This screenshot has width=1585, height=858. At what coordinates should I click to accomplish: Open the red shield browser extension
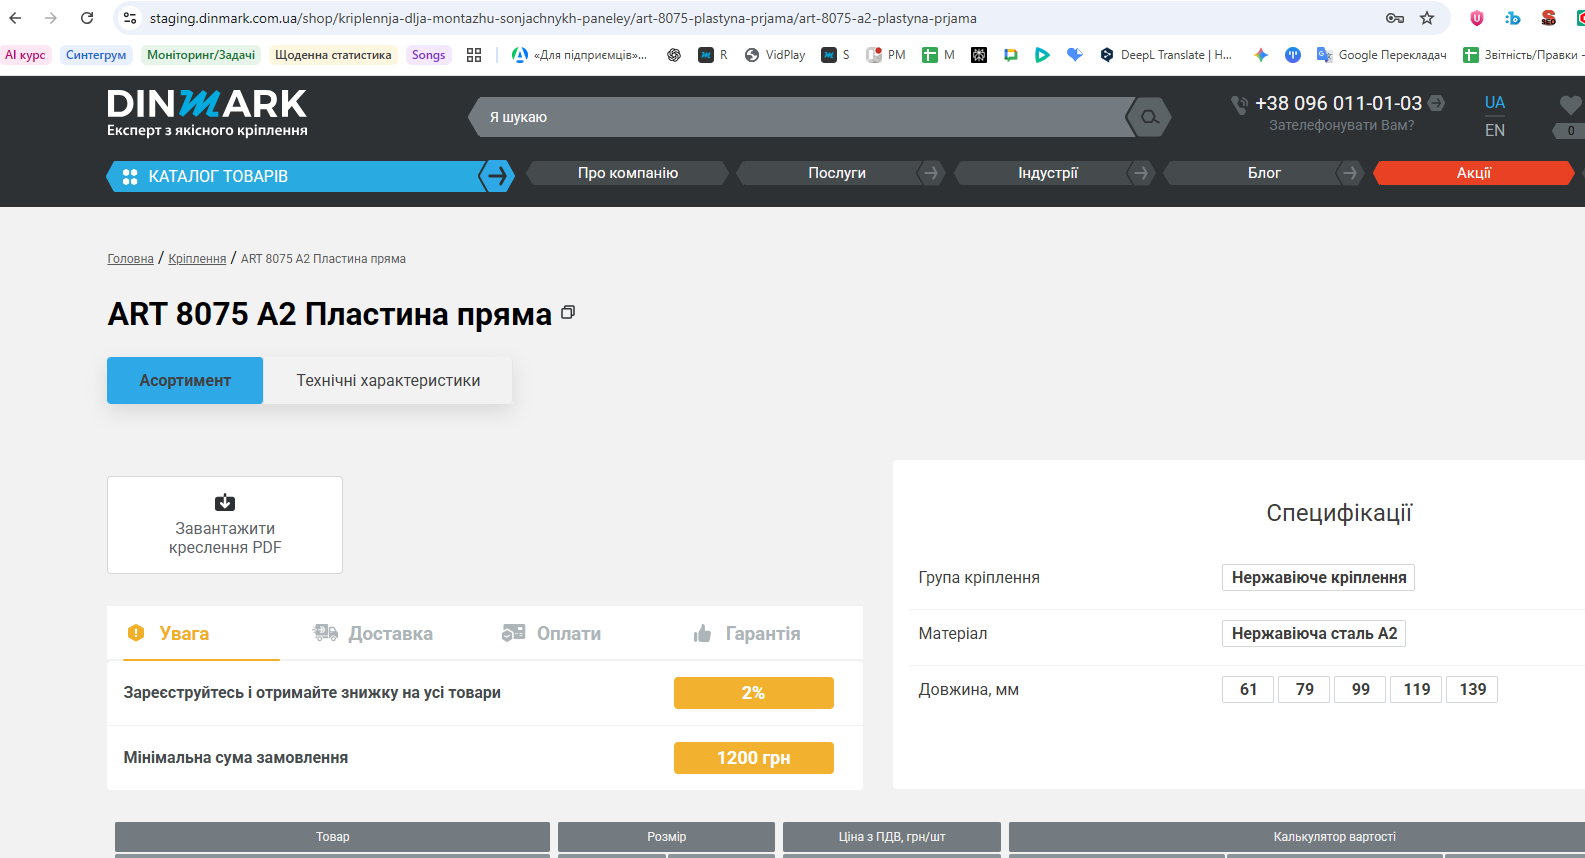[1477, 18]
